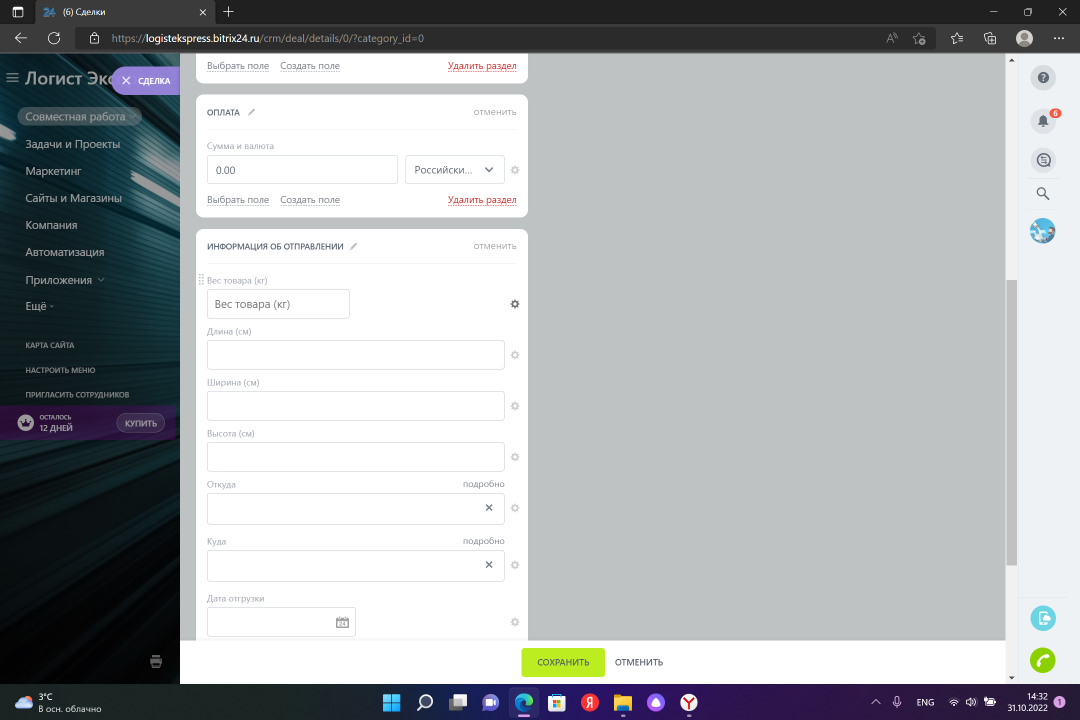Click the crown tariff icon in sidebar
1080x720 pixels.
pyautogui.click(x=25, y=422)
